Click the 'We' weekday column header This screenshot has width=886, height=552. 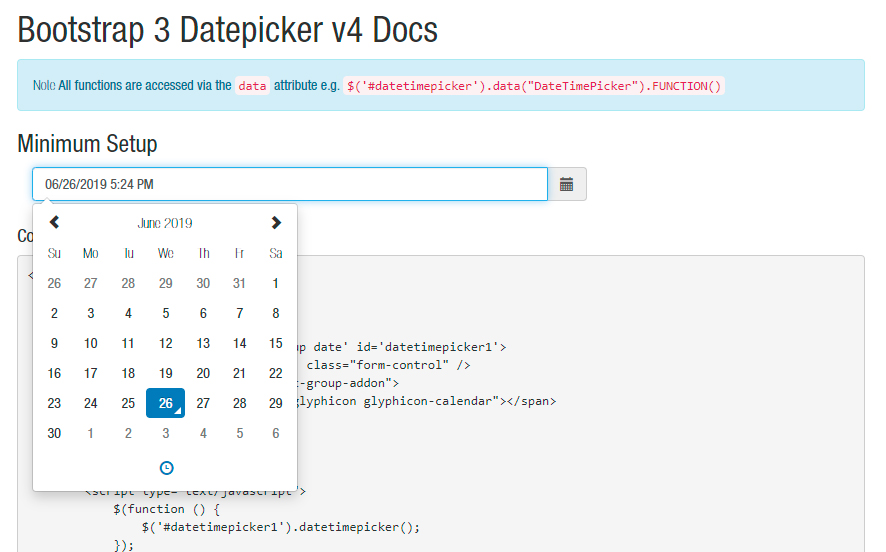point(166,253)
